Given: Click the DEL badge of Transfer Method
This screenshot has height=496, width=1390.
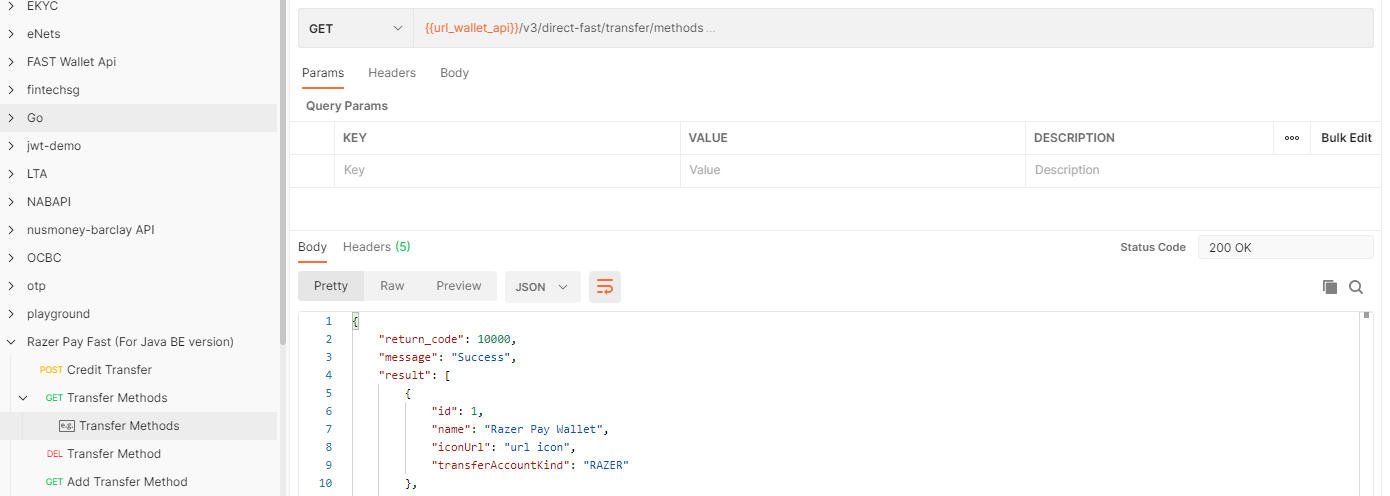Looking at the screenshot, I should pyautogui.click(x=54, y=454).
